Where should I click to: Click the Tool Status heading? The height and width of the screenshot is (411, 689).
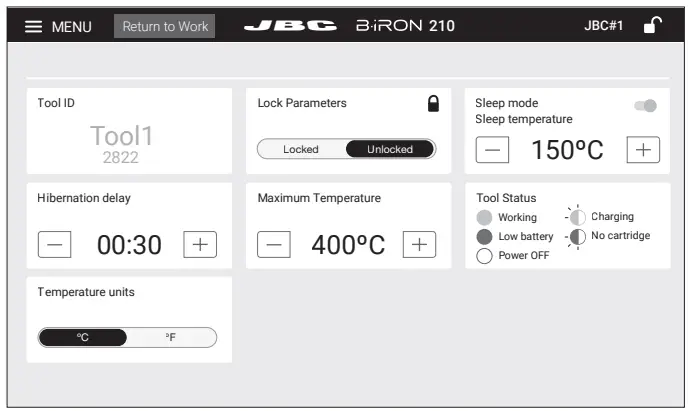pos(506,198)
